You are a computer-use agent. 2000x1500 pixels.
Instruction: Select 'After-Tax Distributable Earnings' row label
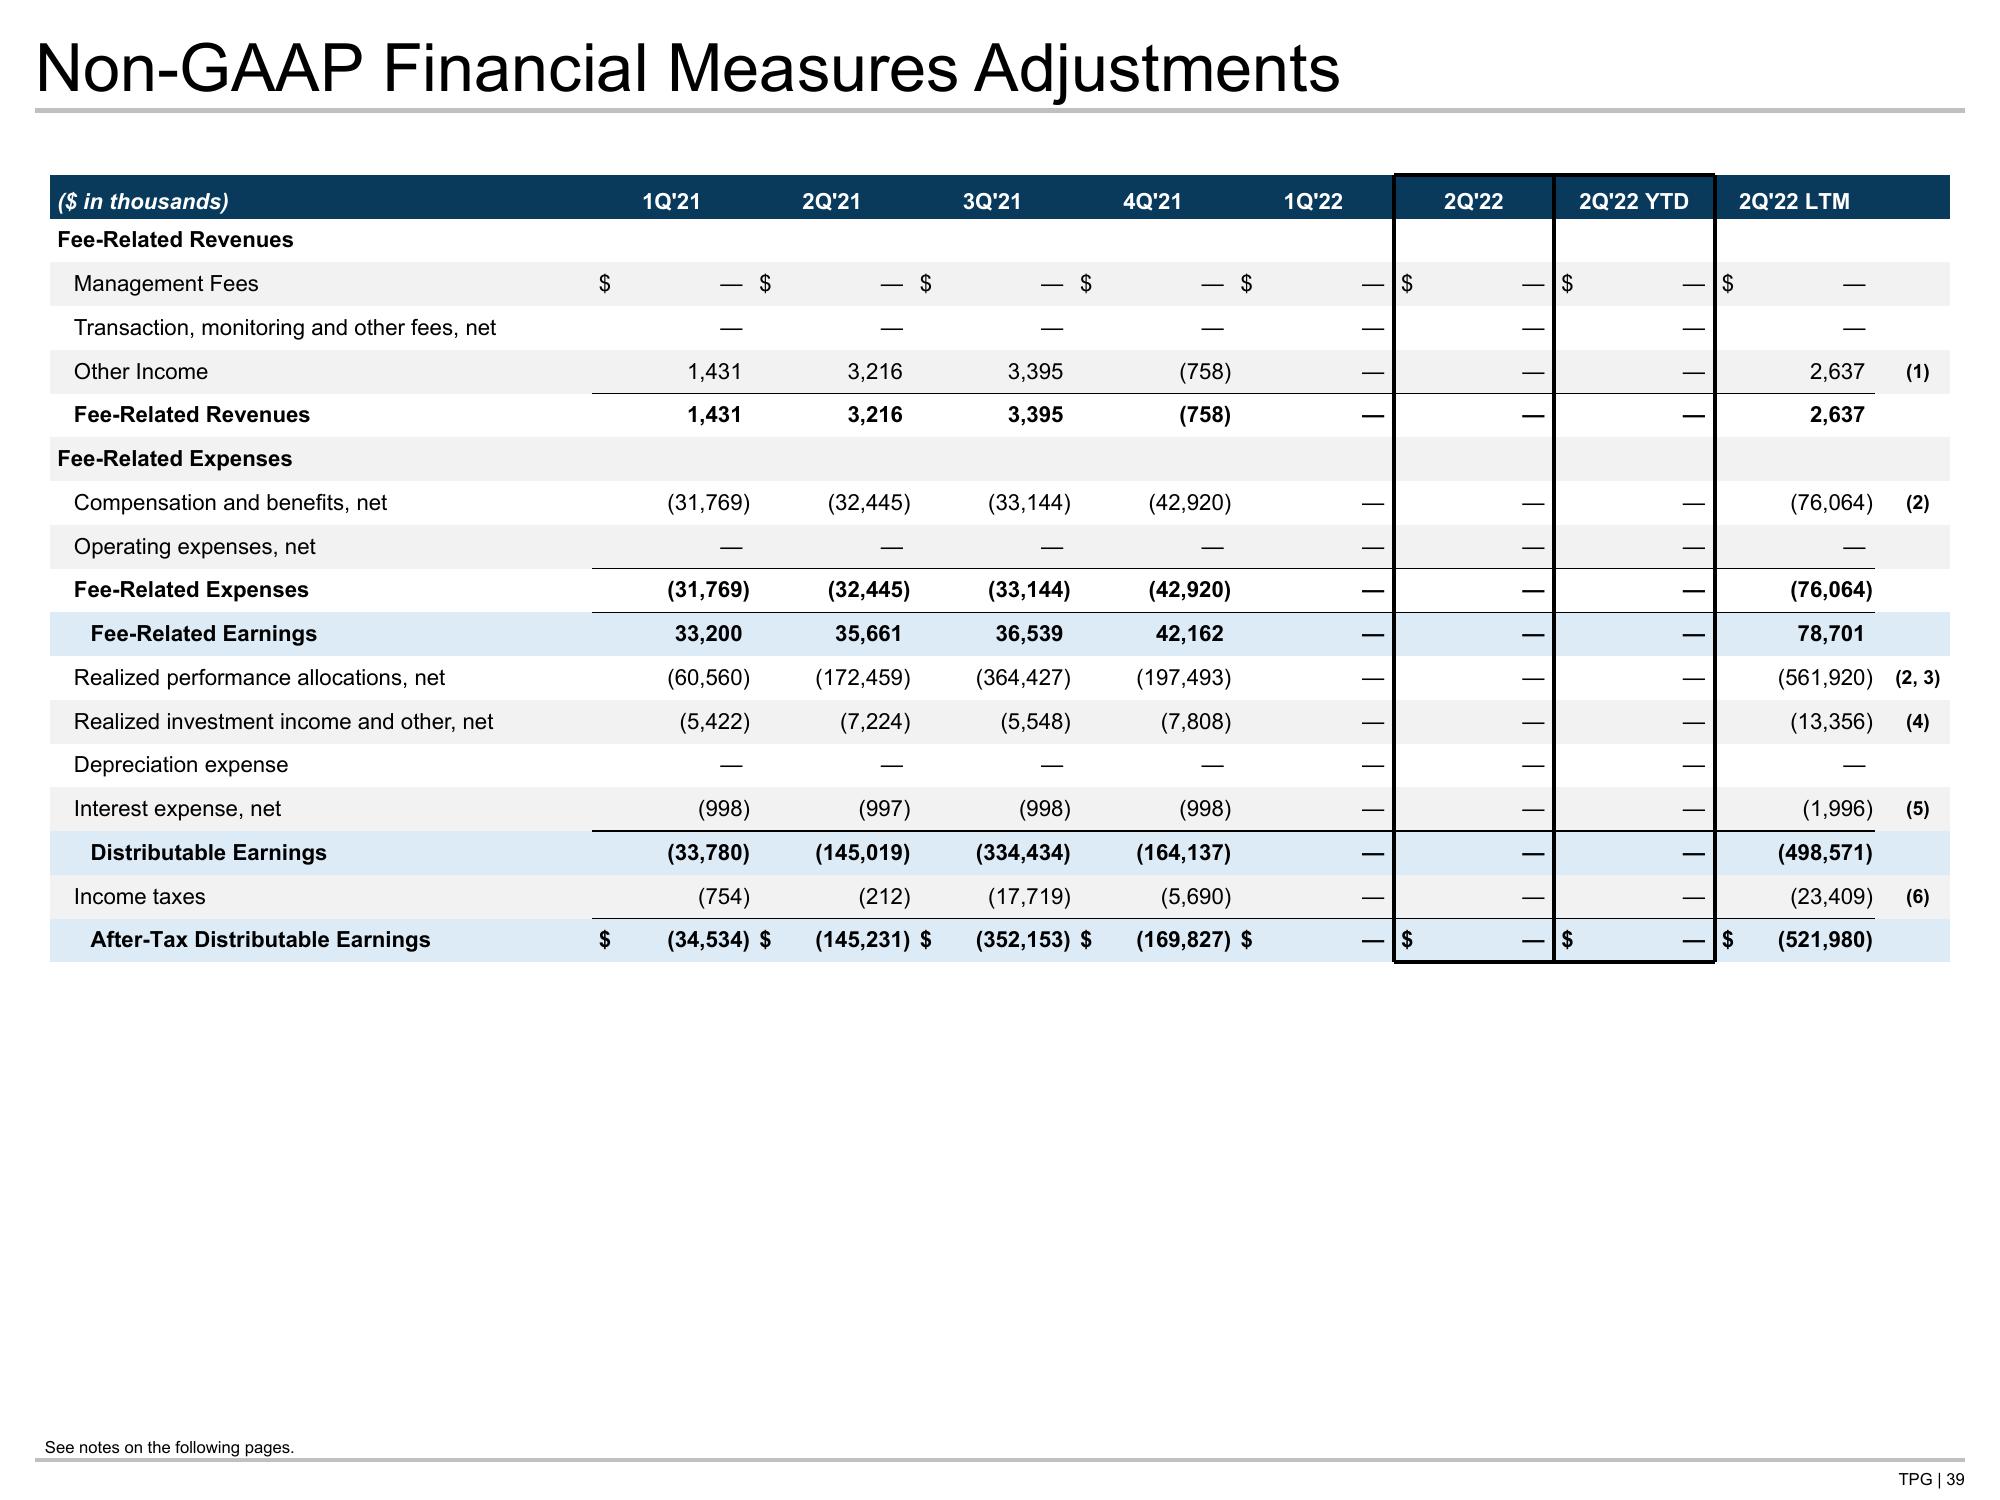260,940
